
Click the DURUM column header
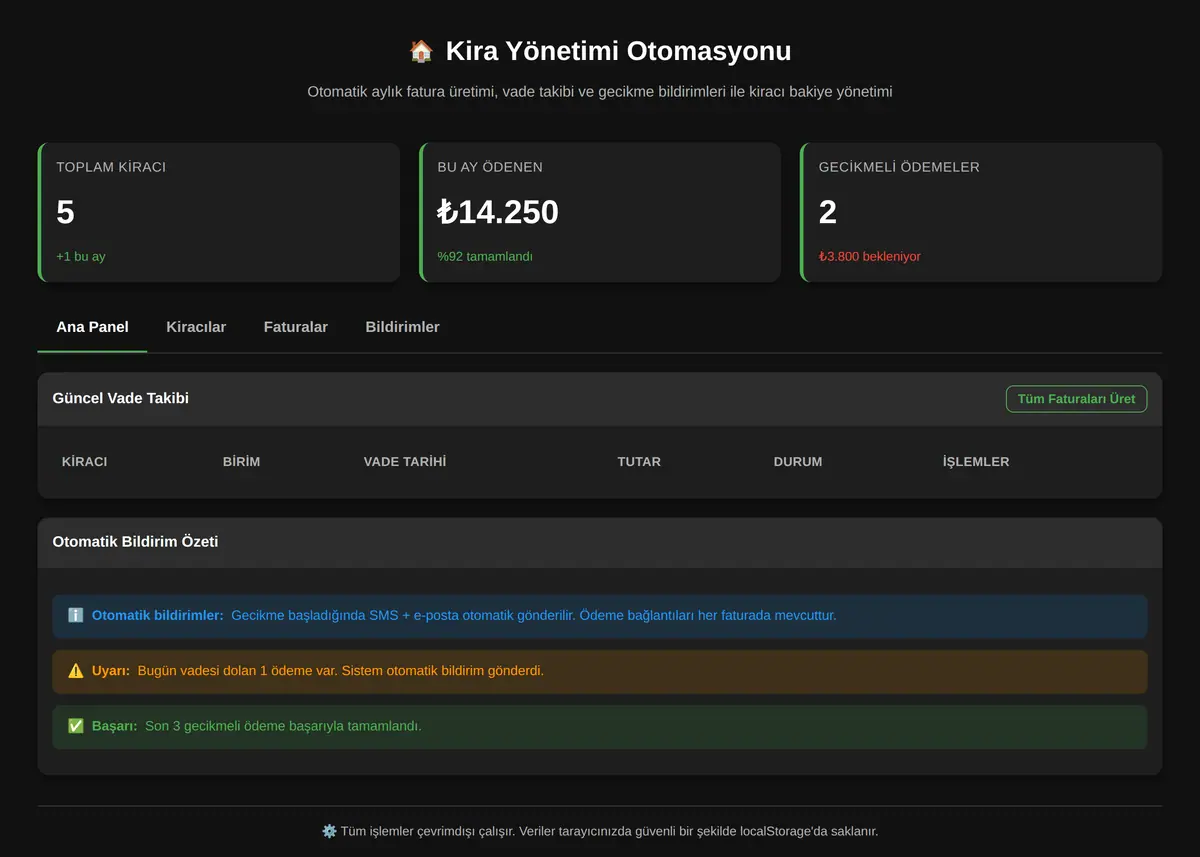tap(798, 462)
